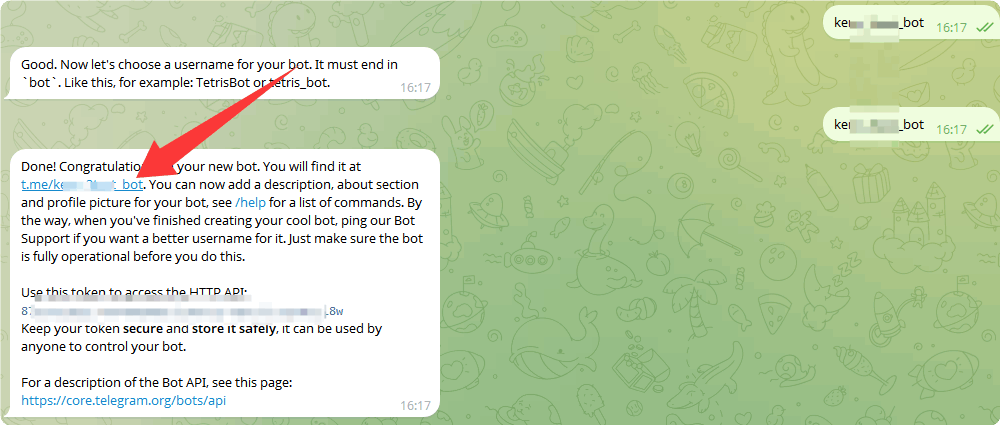Screen dimensions: 1000x425
Task: Click read checkmarks on second sent message
Action: [983, 130]
